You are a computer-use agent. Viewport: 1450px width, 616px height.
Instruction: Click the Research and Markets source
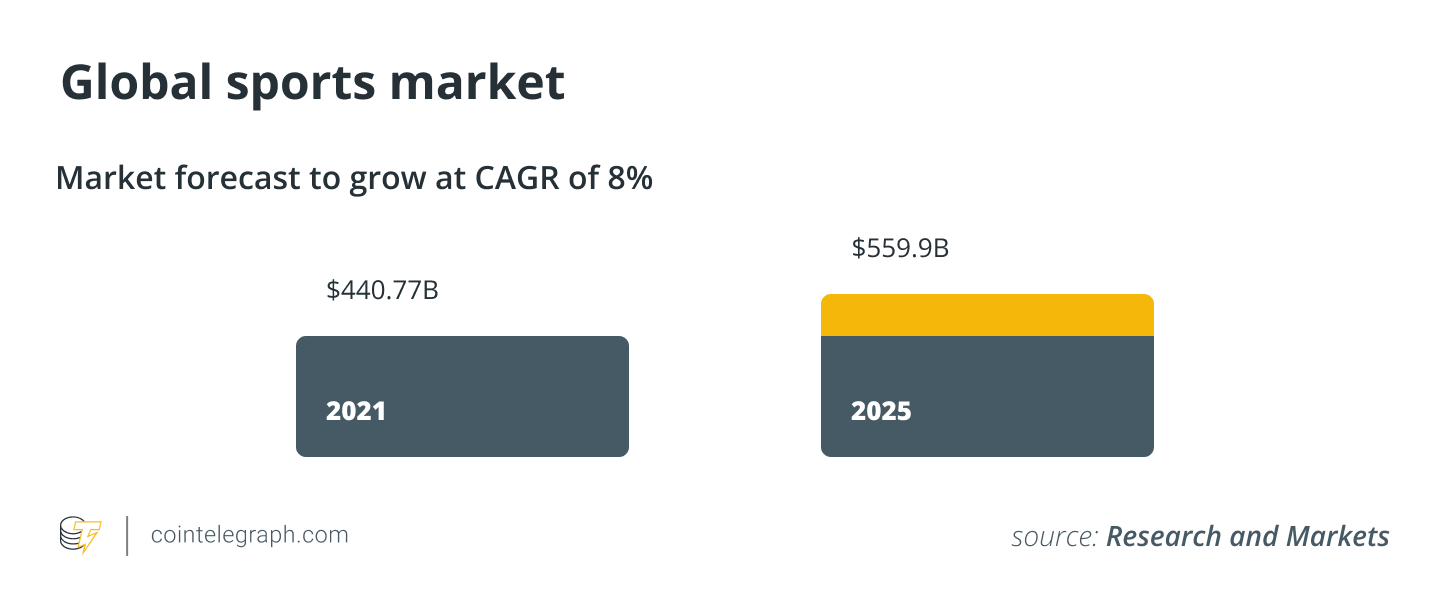pyautogui.click(x=1247, y=536)
